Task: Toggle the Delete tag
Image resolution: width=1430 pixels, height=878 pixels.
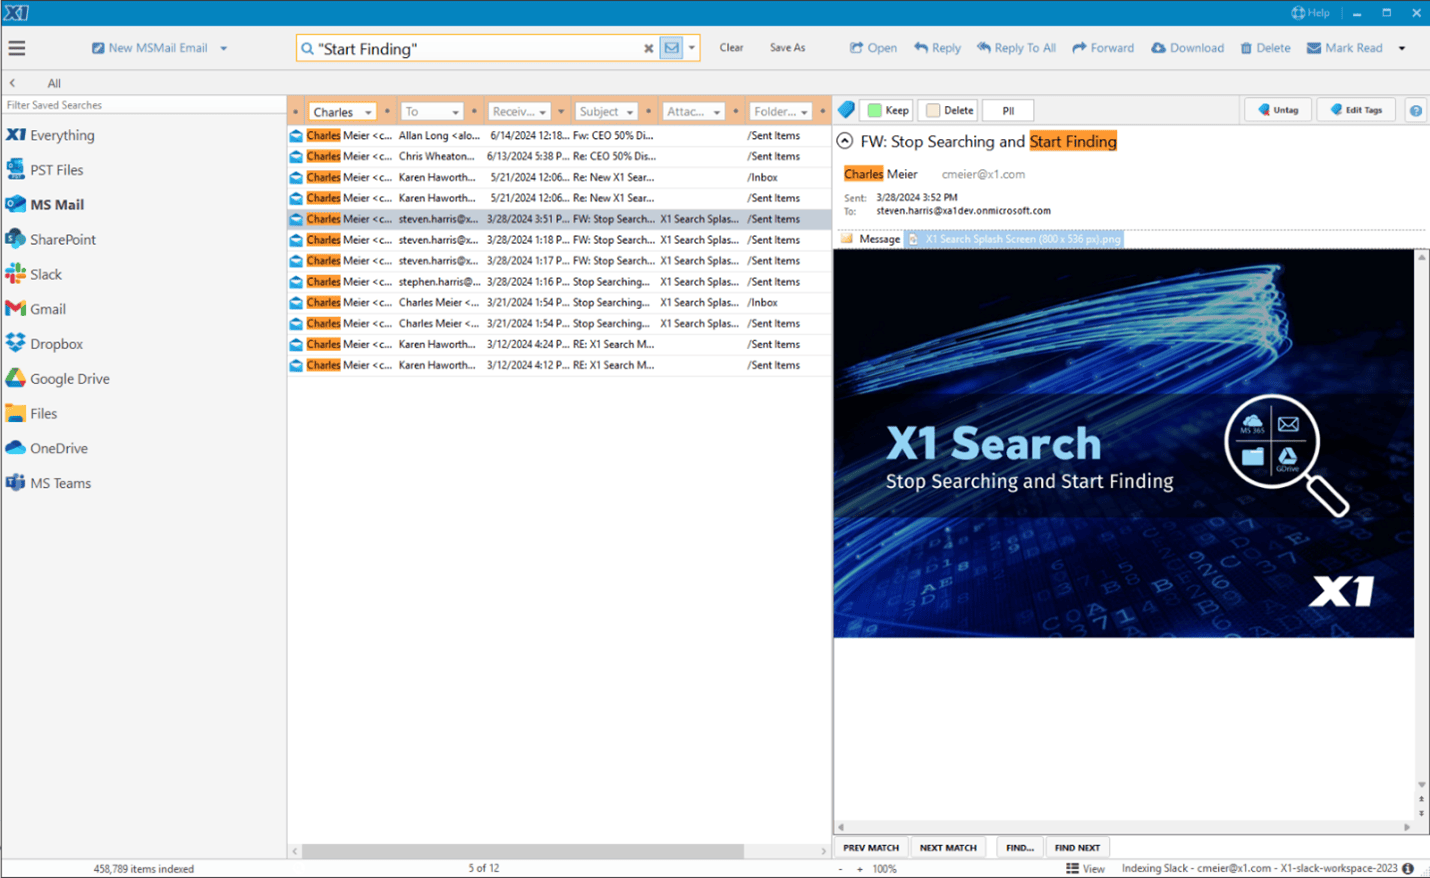Action: point(947,110)
